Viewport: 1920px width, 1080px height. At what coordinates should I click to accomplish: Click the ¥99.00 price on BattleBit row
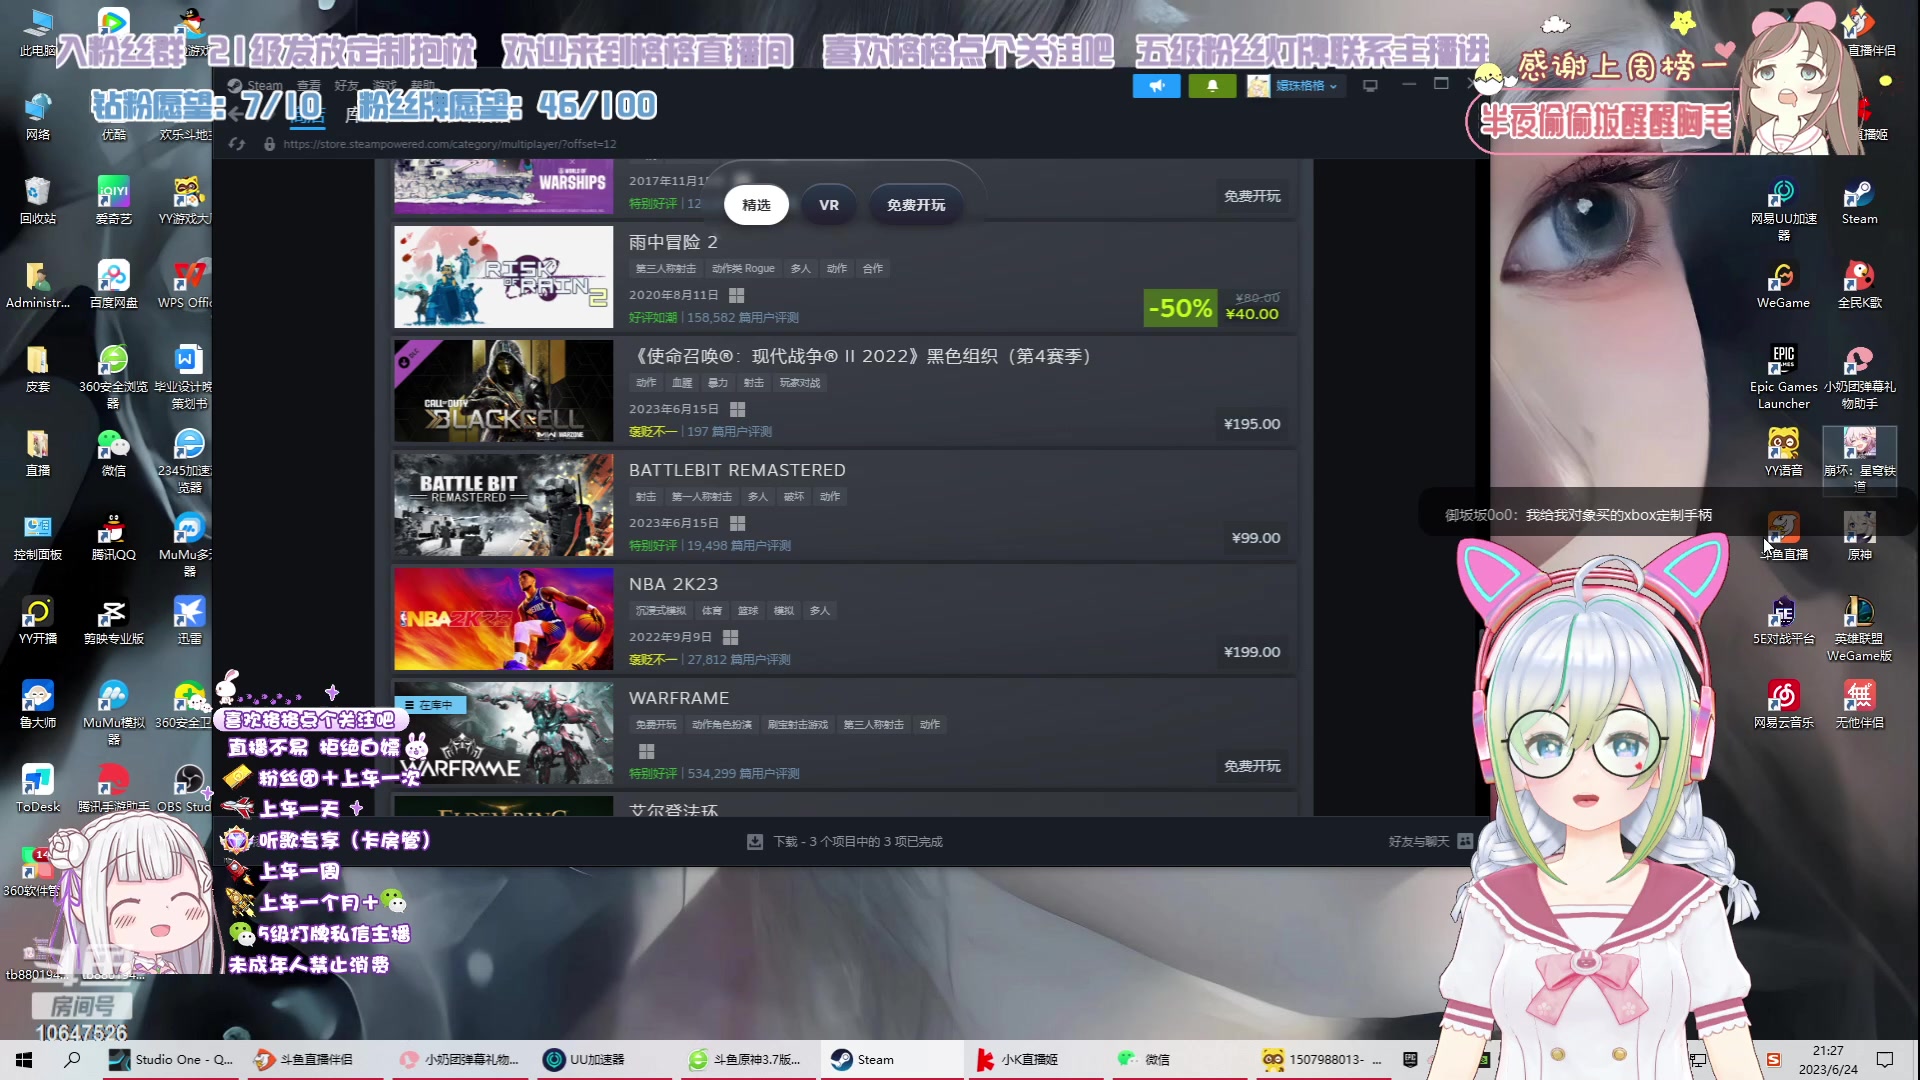tap(1256, 538)
